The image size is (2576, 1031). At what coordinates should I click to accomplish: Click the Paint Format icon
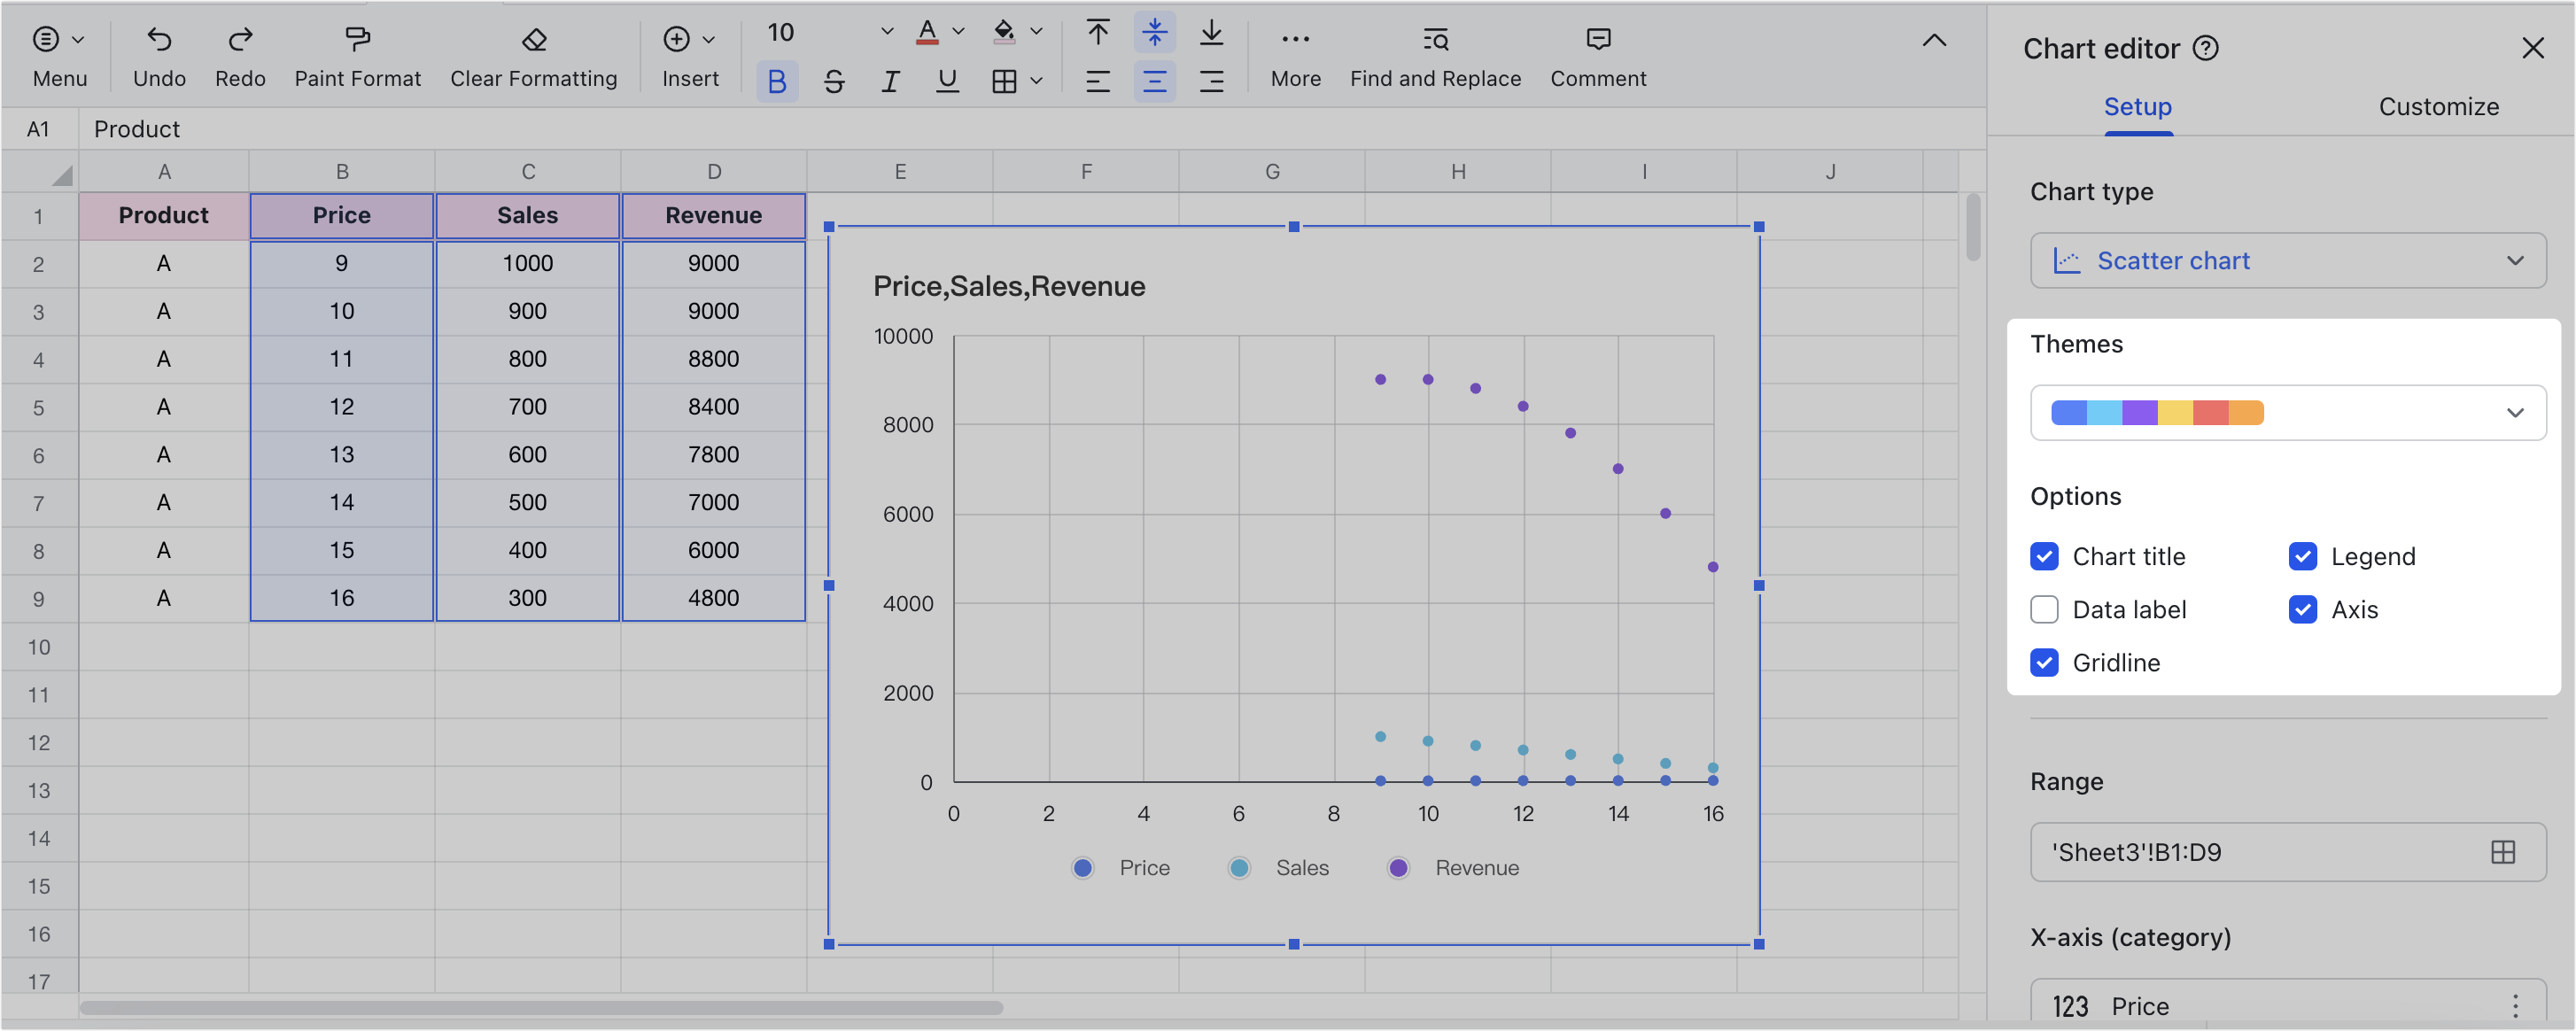click(357, 40)
